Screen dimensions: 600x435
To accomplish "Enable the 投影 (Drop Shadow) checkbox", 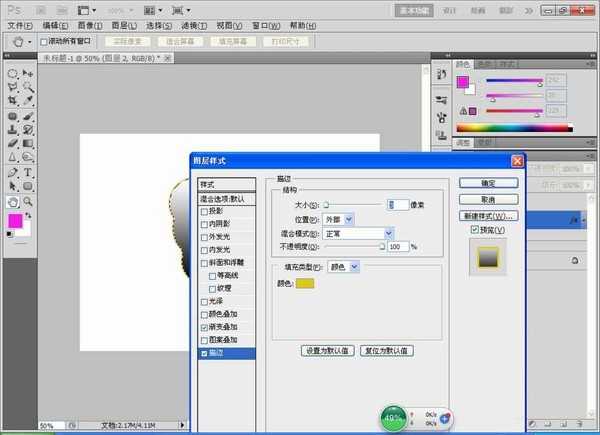I will tap(205, 212).
